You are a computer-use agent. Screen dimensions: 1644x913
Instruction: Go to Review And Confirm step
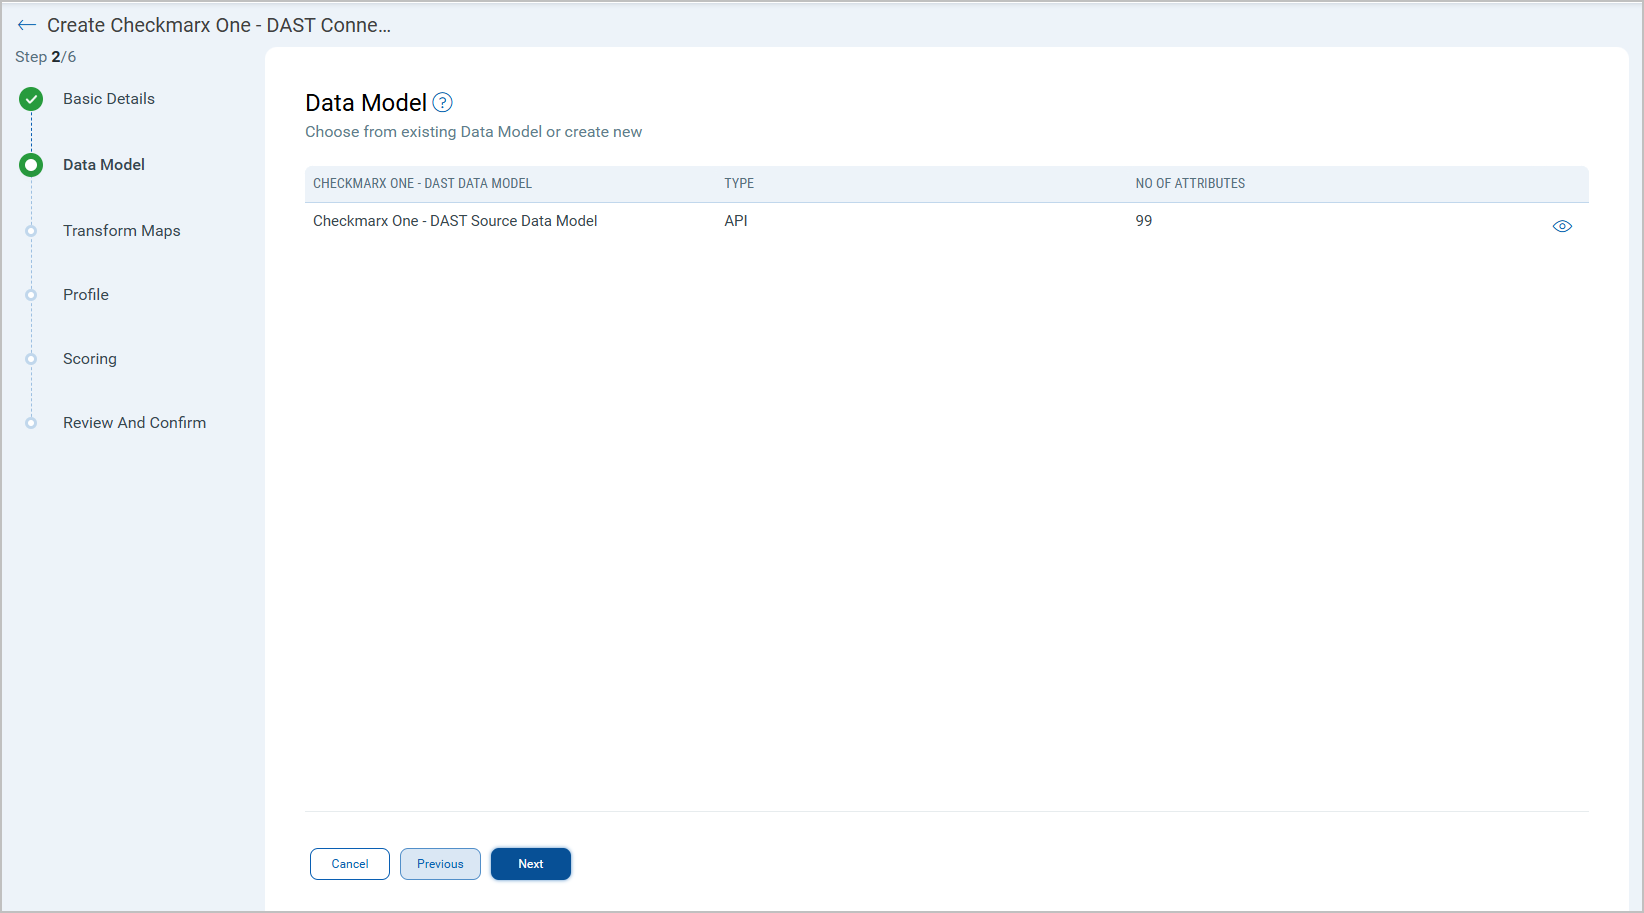[135, 423]
